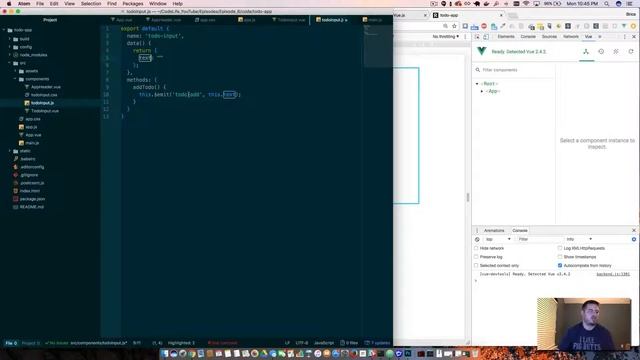Open the main.js editor tab
The image size is (640, 360).
(x=372, y=20)
